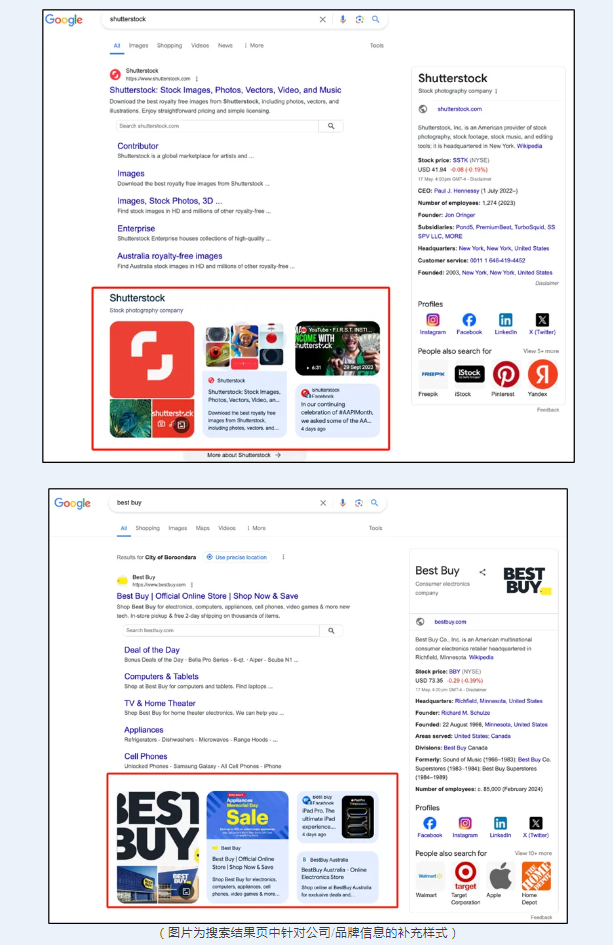Expand View 10+ more related searches
This screenshot has width=613, height=945.
click(x=533, y=853)
